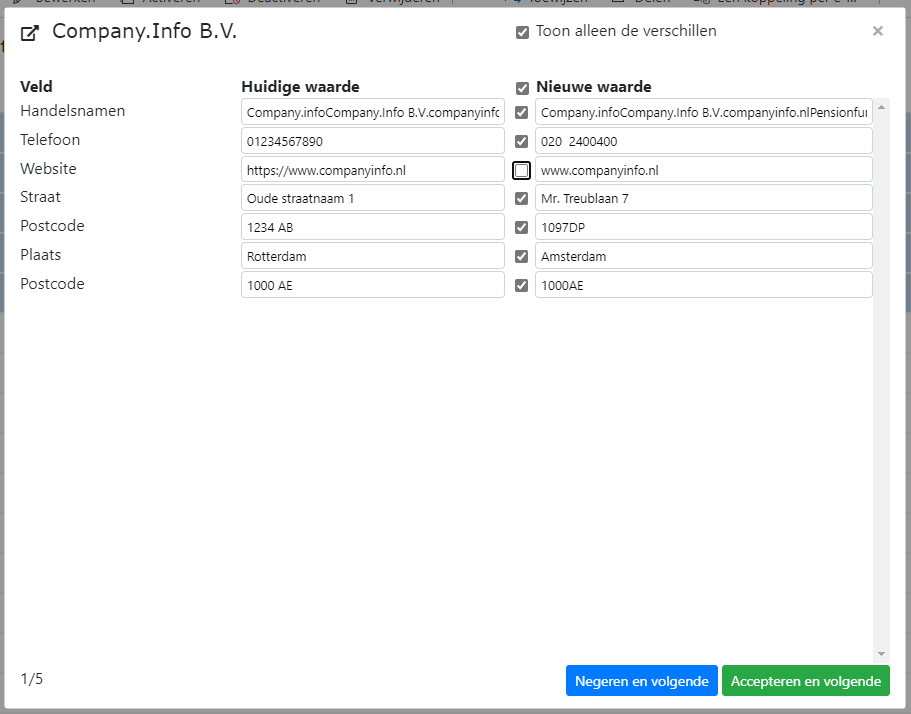Image resolution: width=911 pixels, height=714 pixels.
Task: Close the comparison dialog with X
Action: (x=877, y=31)
